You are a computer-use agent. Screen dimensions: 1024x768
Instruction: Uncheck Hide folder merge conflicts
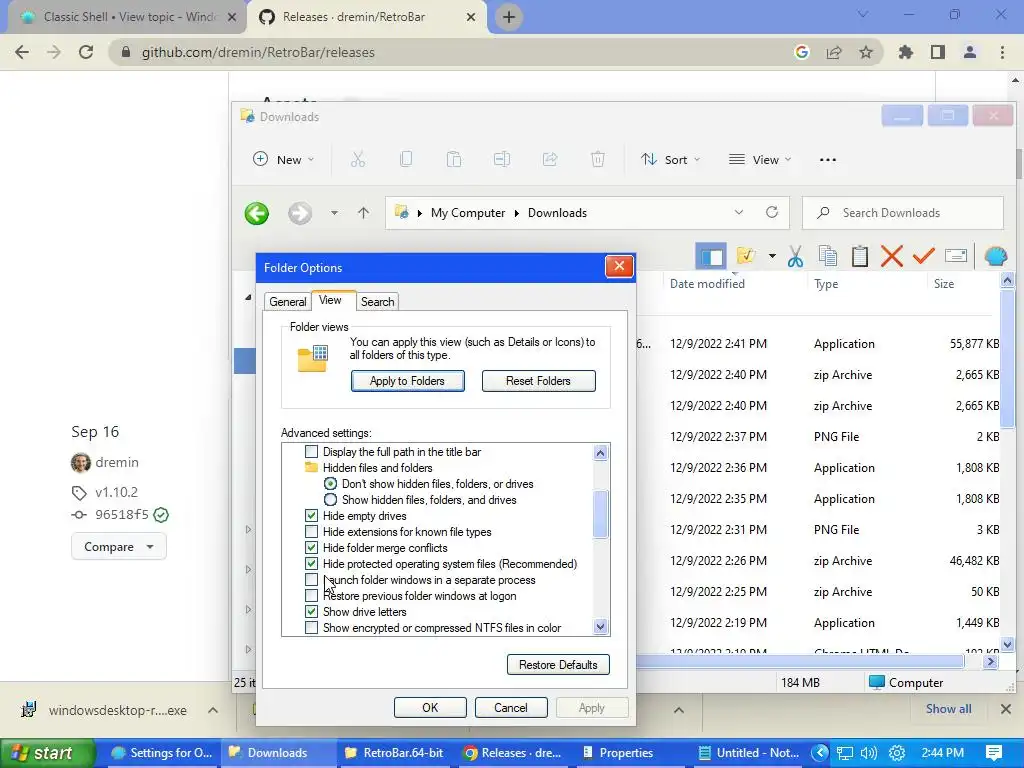[x=312, y=548]
